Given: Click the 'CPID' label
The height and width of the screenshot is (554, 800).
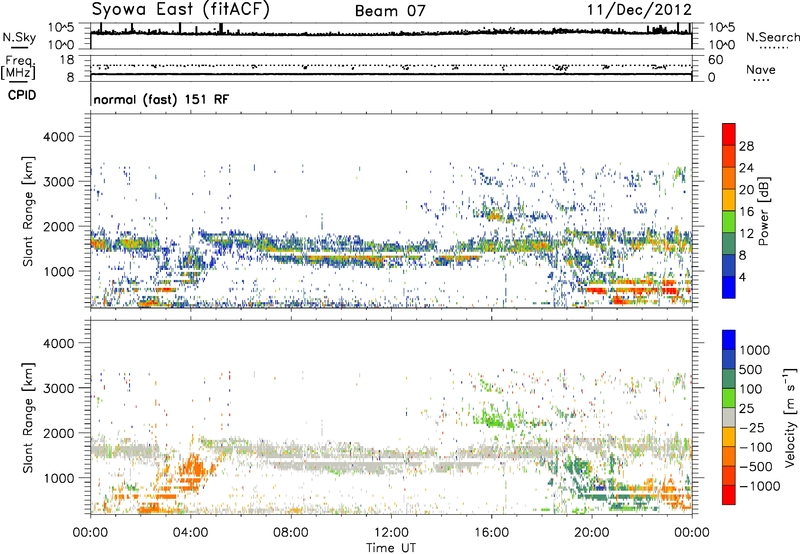Looking at the screenshot, I should pos(22,95).
